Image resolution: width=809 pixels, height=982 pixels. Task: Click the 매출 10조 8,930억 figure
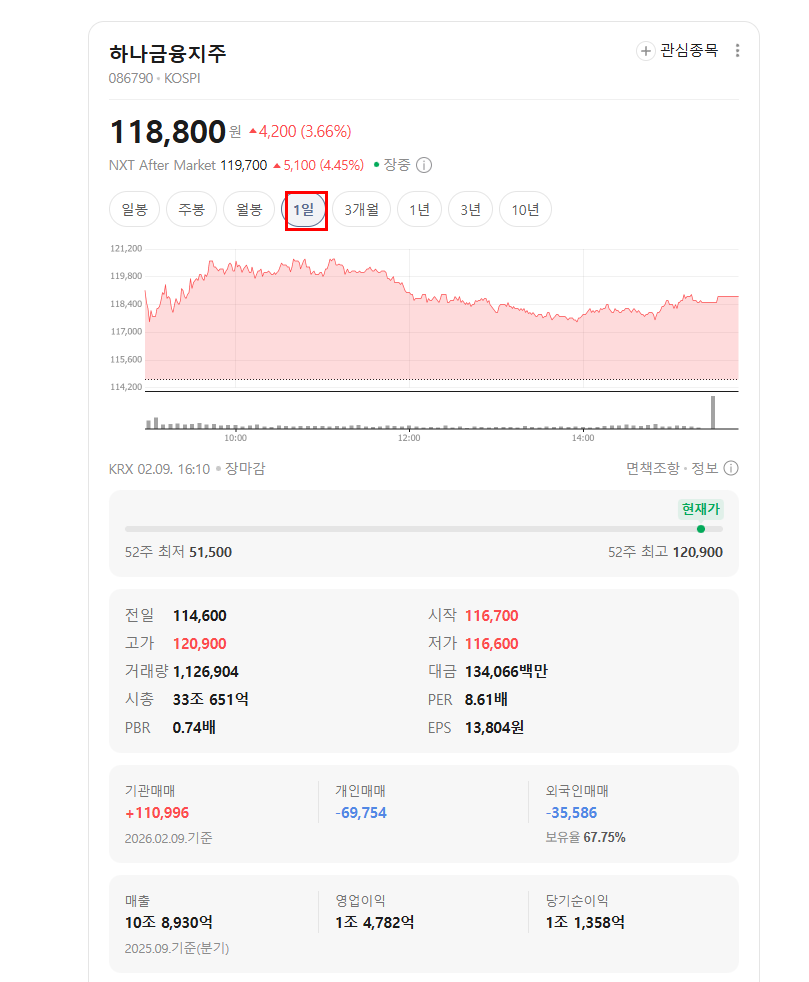click(169, 923)
